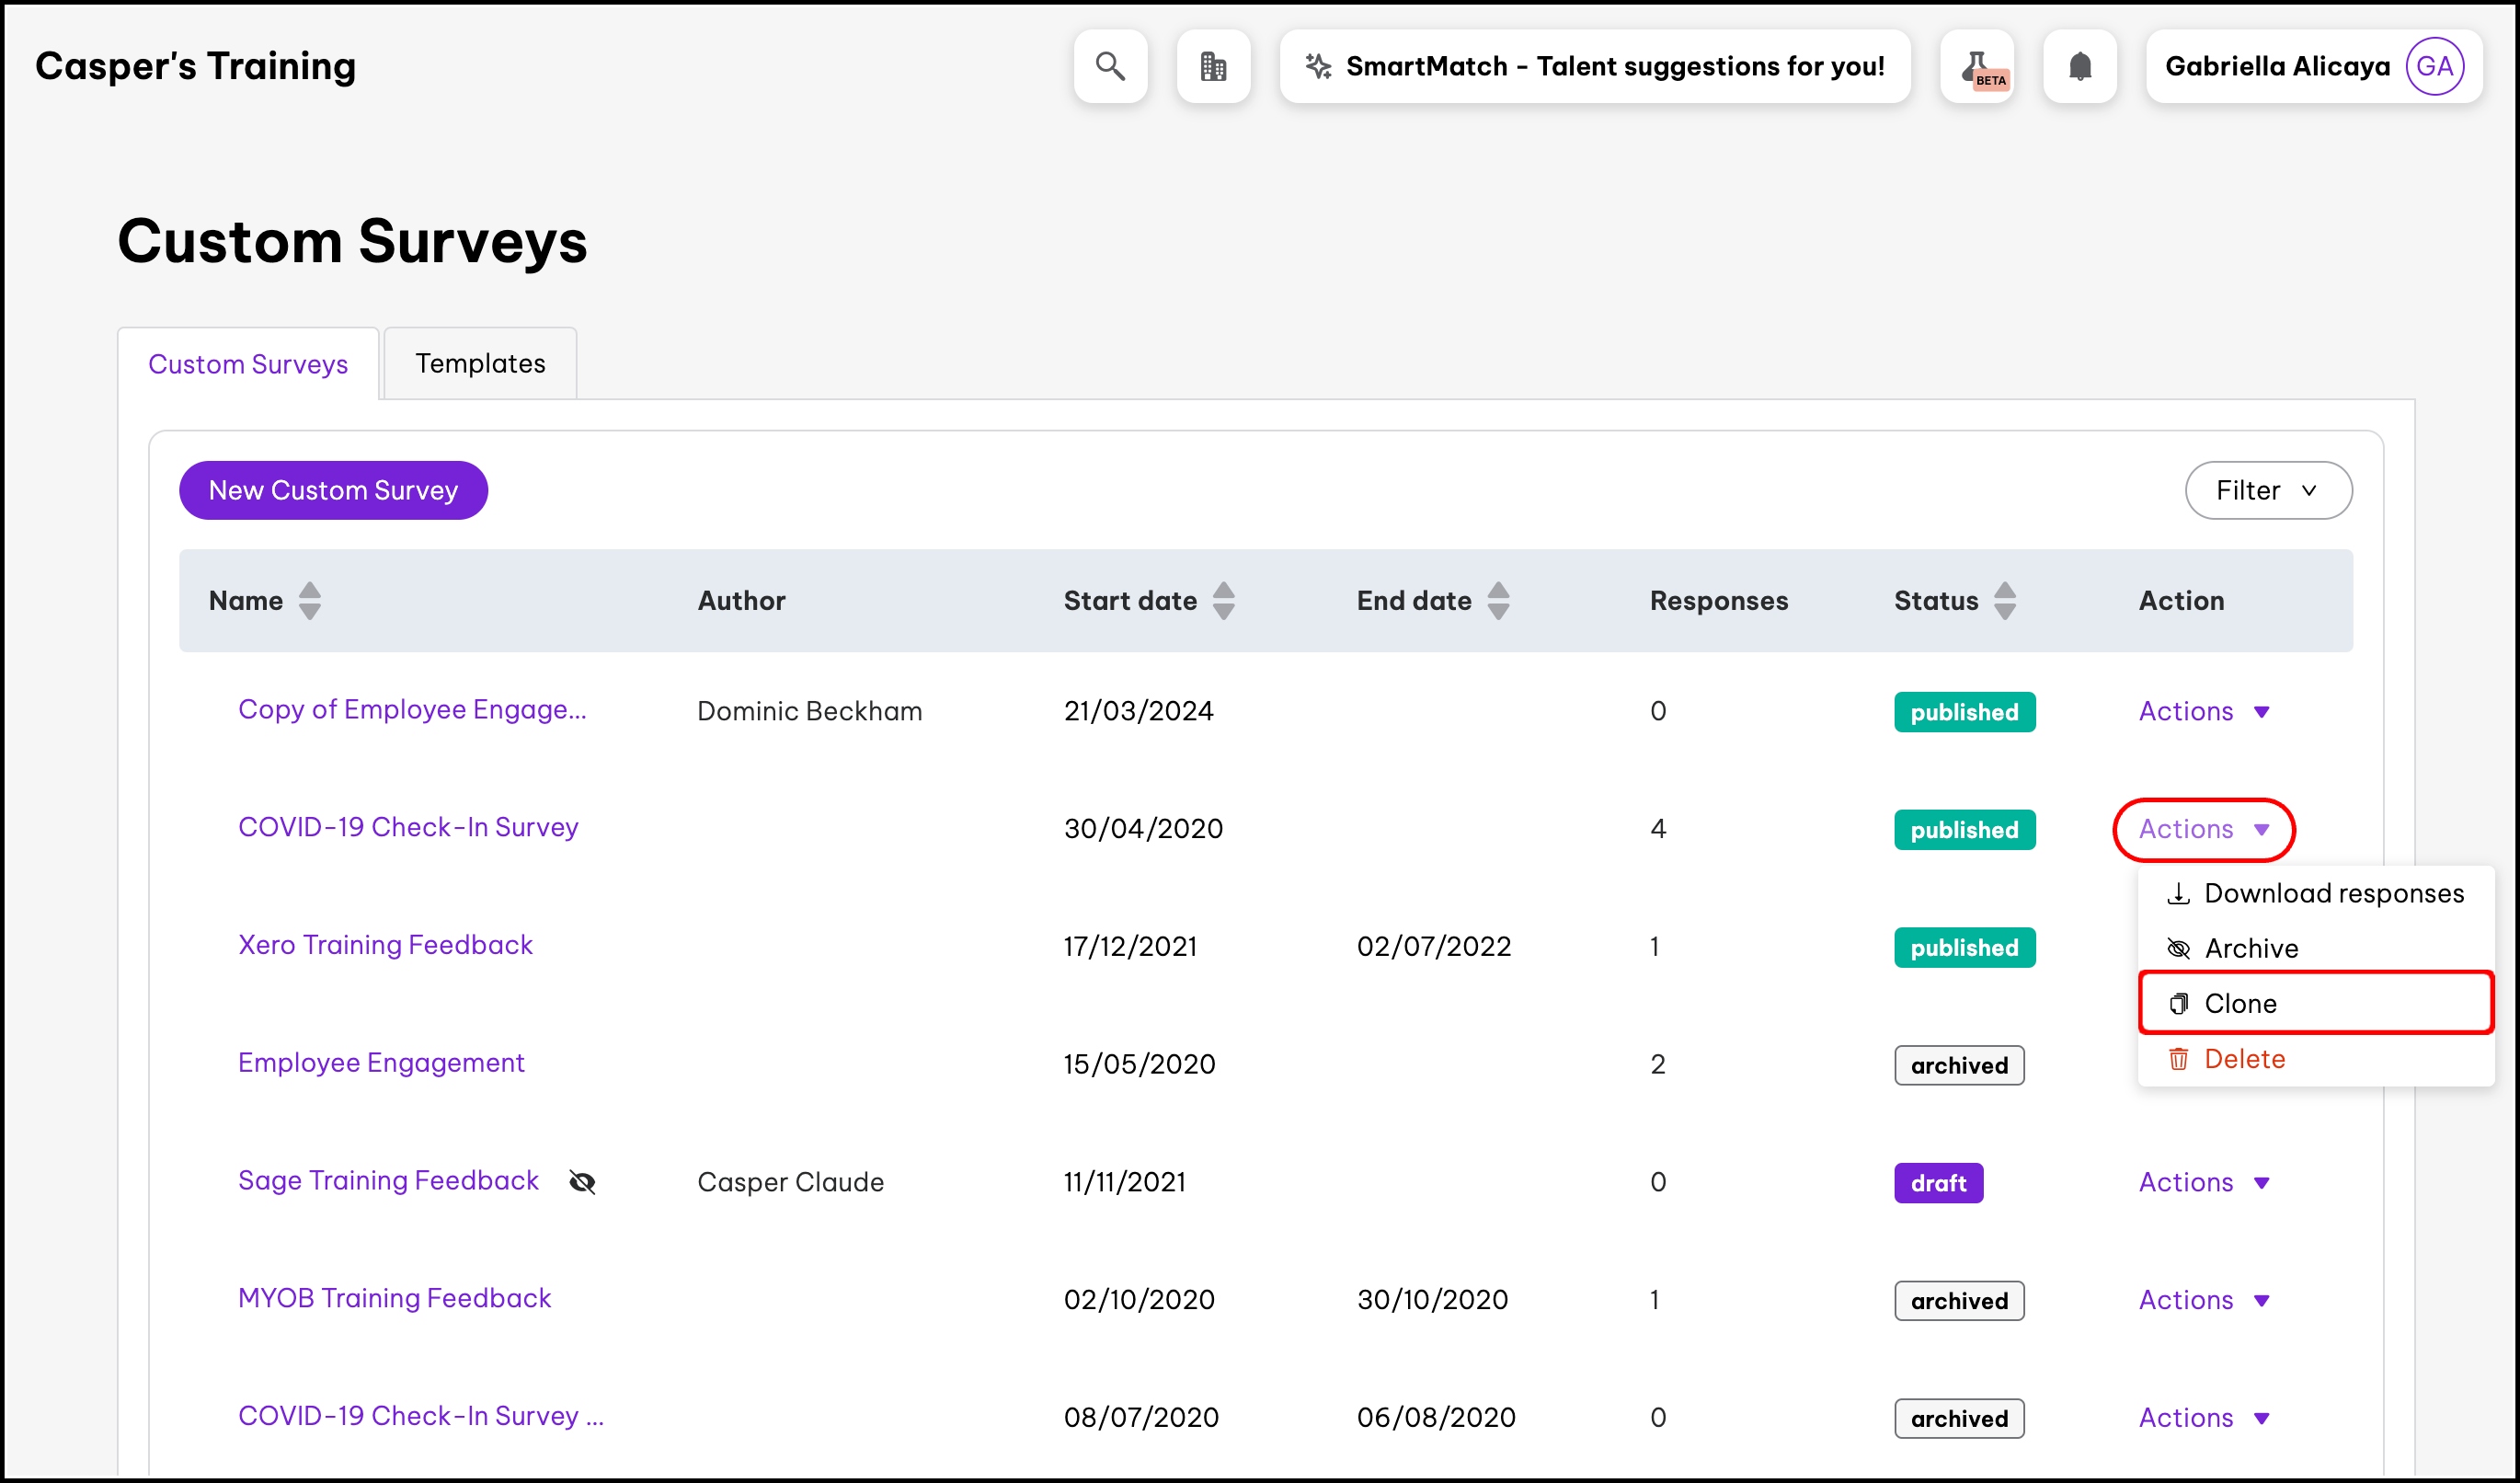Open the BETA lab flask icon

pyautogui.click(x=1977, y=66)
